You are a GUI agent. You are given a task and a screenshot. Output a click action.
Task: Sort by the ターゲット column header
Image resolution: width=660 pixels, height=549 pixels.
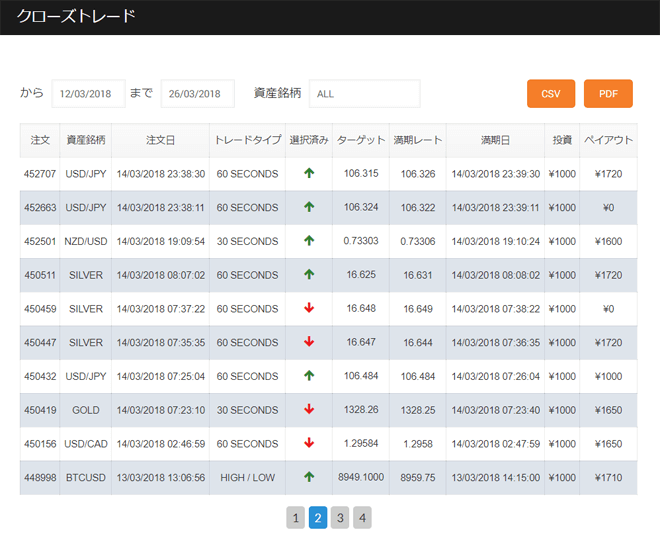click(361, 140)
